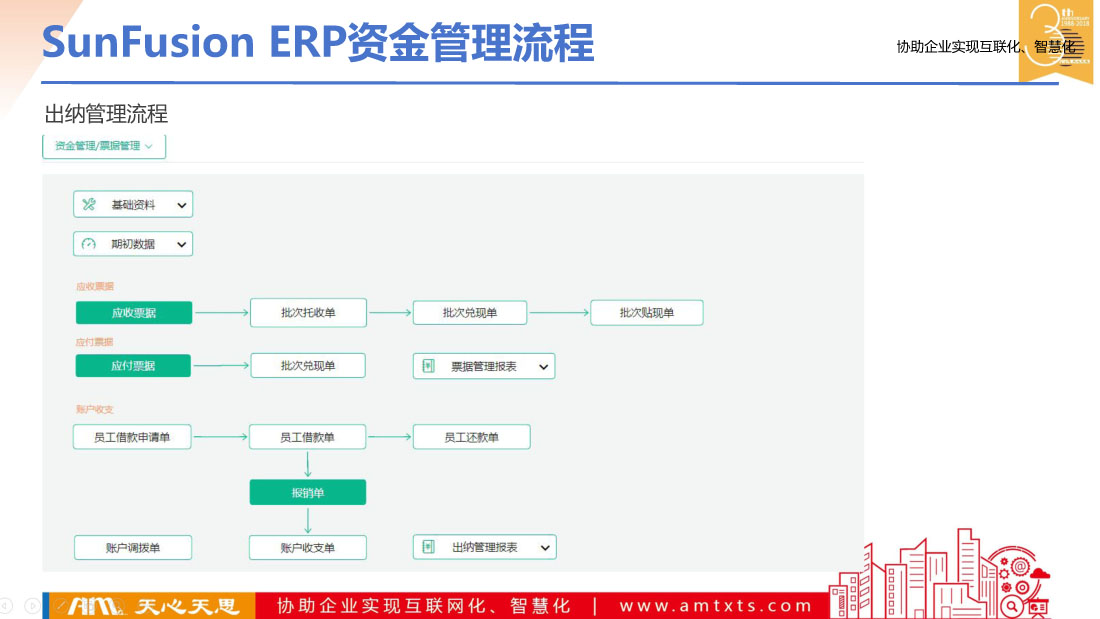This screenshot has height=619, width=1100.
Task: Click the 员工借款申请单 box
Action: coord(132,437)
